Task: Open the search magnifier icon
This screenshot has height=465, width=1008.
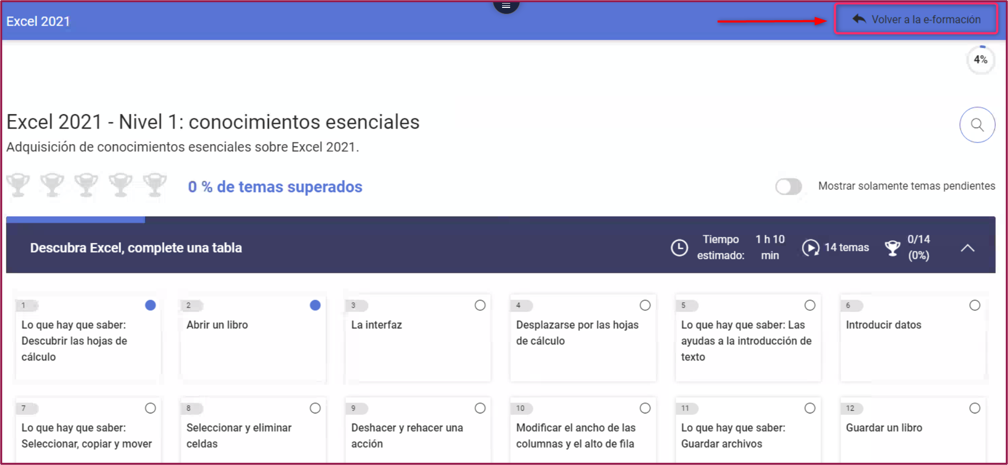Action: (x=977, y=125)
